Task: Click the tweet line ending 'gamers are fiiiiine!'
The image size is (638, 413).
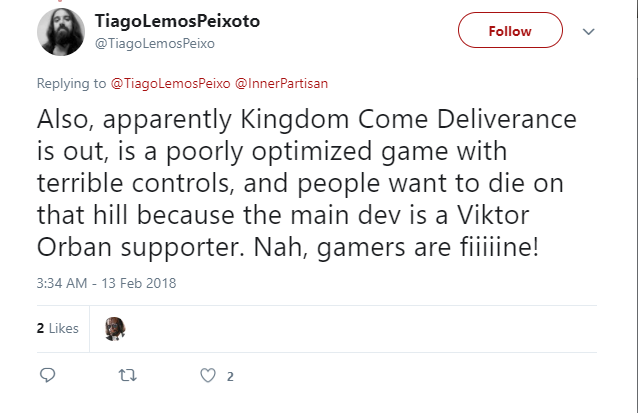Action: [288, 247]
